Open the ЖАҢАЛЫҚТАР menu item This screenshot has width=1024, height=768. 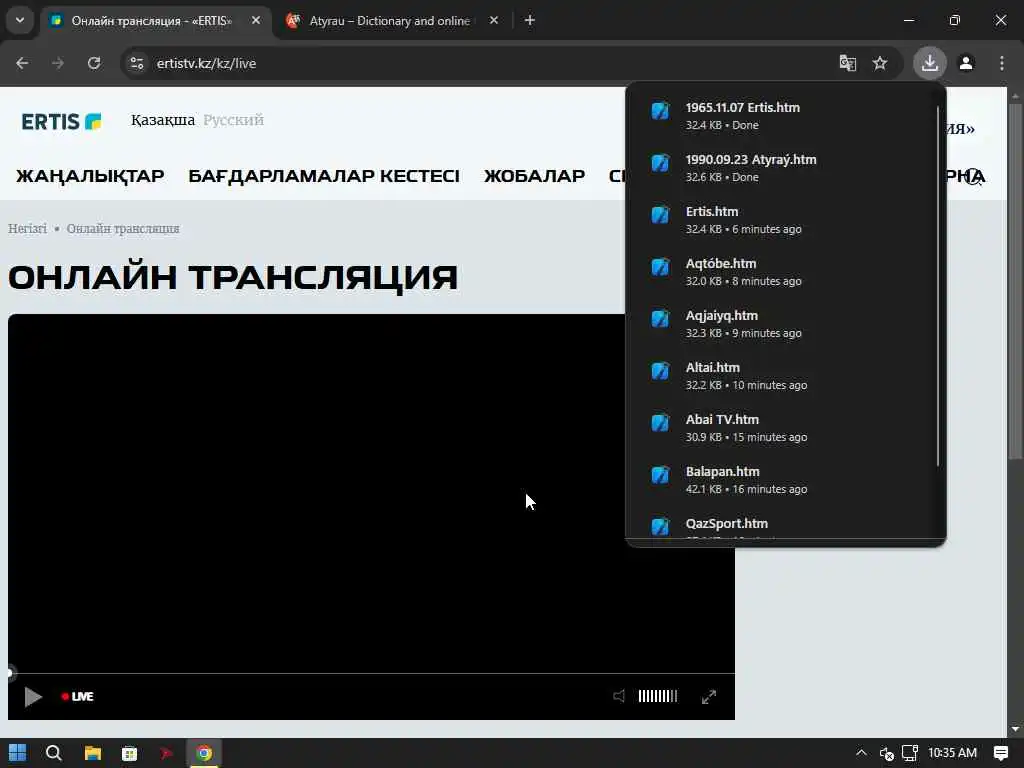90,176
